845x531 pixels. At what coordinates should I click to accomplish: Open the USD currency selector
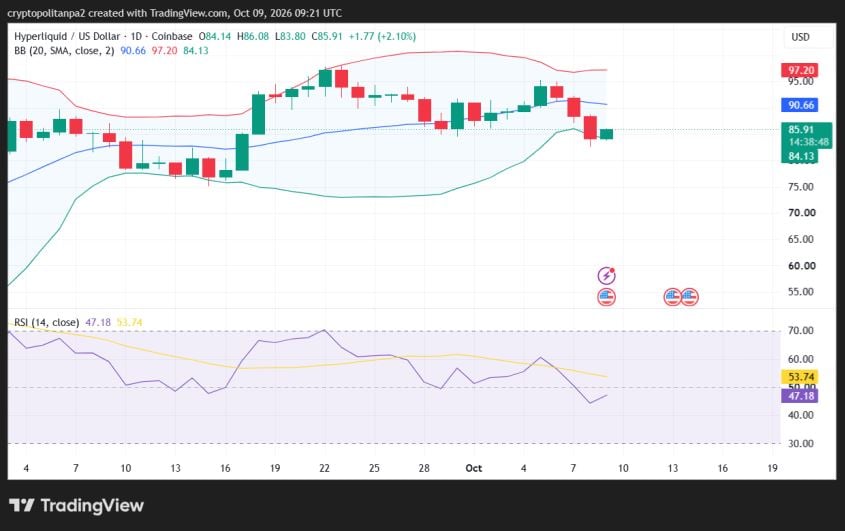800,37
